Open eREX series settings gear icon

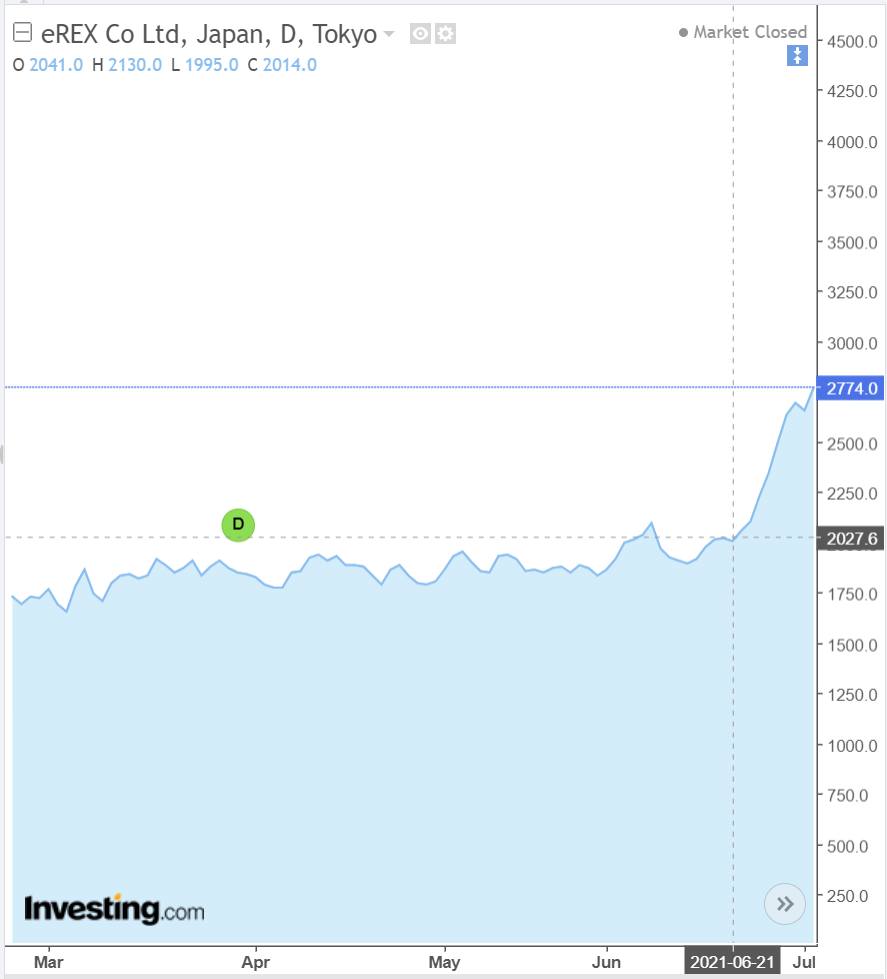click(445, 34)
